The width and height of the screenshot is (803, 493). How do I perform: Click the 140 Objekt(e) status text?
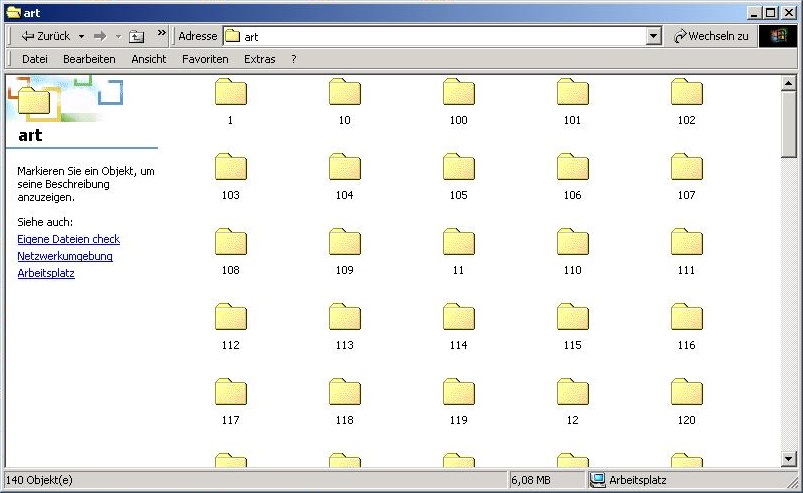pyautogui.click(x=39, y=480)
